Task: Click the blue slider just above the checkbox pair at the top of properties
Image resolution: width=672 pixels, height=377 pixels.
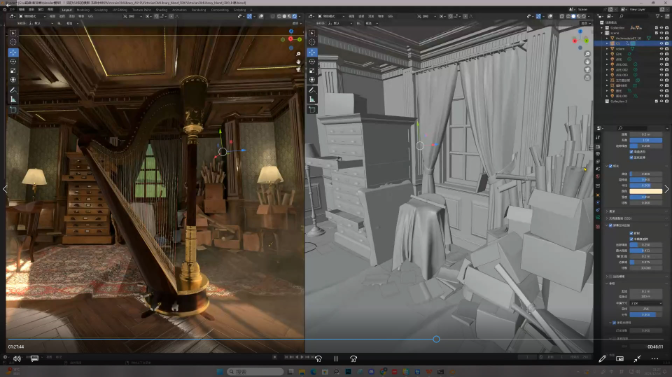Action: coord(646,146)
